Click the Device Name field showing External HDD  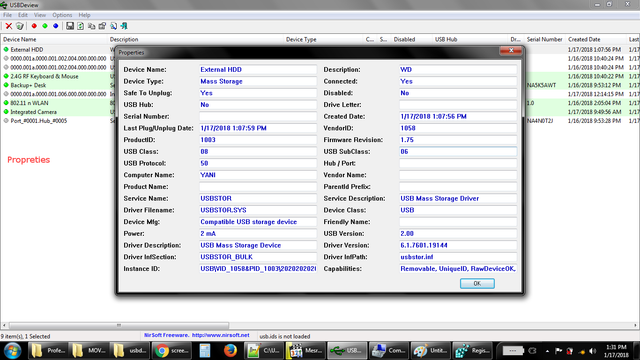[258, 70]
